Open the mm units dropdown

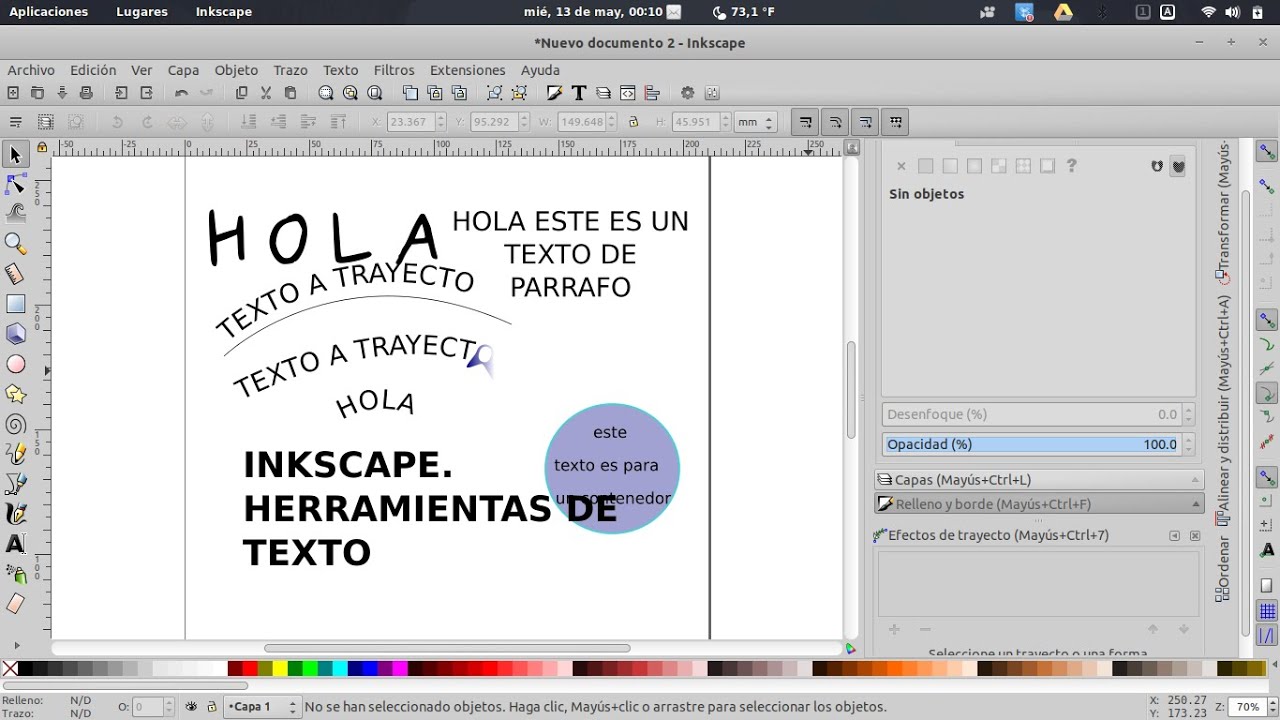point(755,122)
